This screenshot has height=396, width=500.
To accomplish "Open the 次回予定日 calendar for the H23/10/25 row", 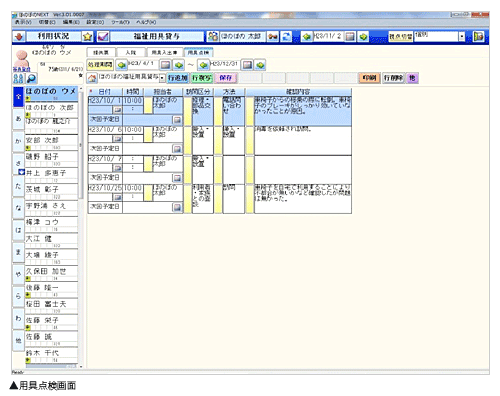I will click(x=177, y=207).
